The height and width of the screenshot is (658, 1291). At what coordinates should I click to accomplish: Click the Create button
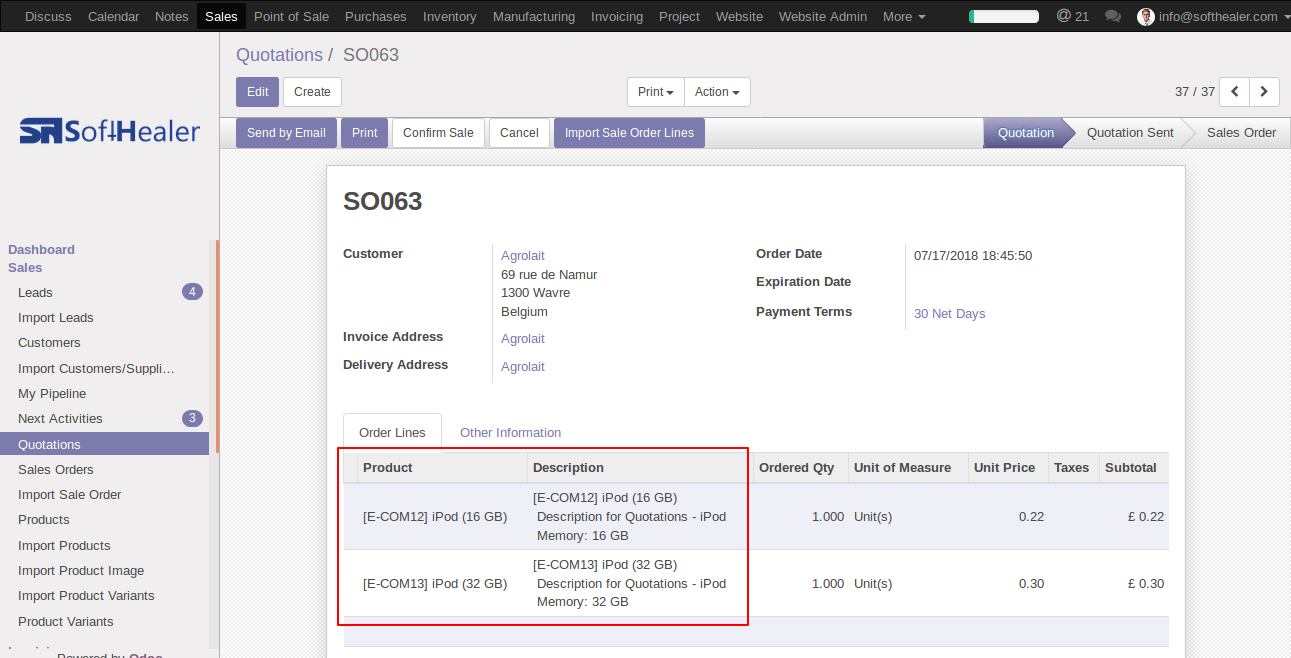(x=312, y=92)
